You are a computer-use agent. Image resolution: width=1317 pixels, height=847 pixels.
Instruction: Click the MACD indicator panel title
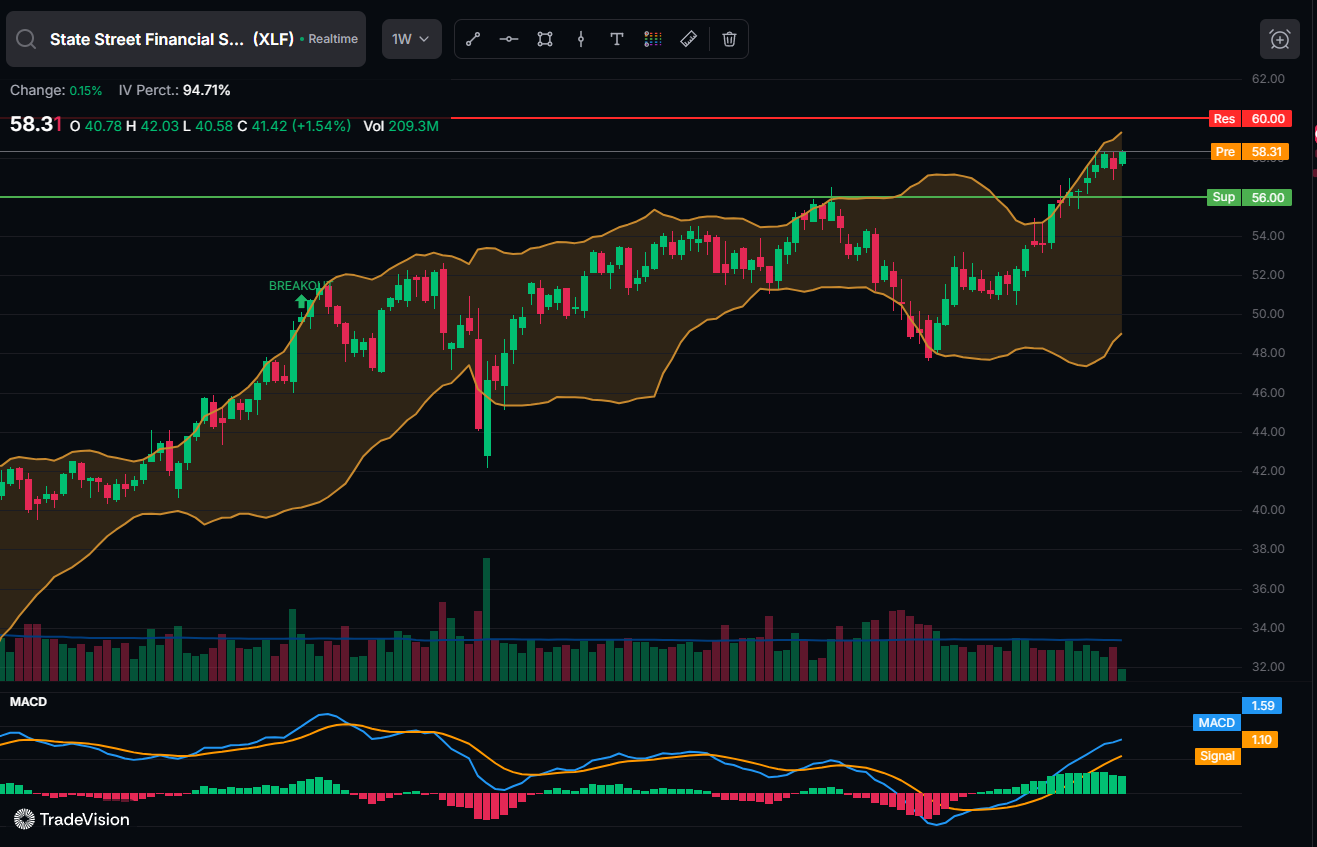pos(28,702)
